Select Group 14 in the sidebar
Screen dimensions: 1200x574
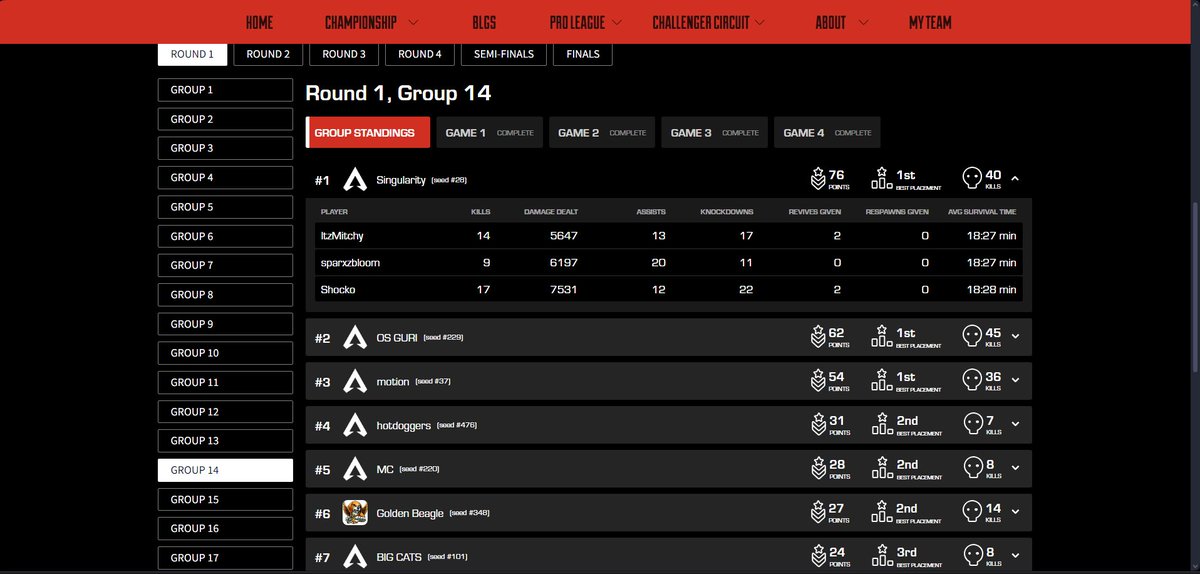(225, 470)
